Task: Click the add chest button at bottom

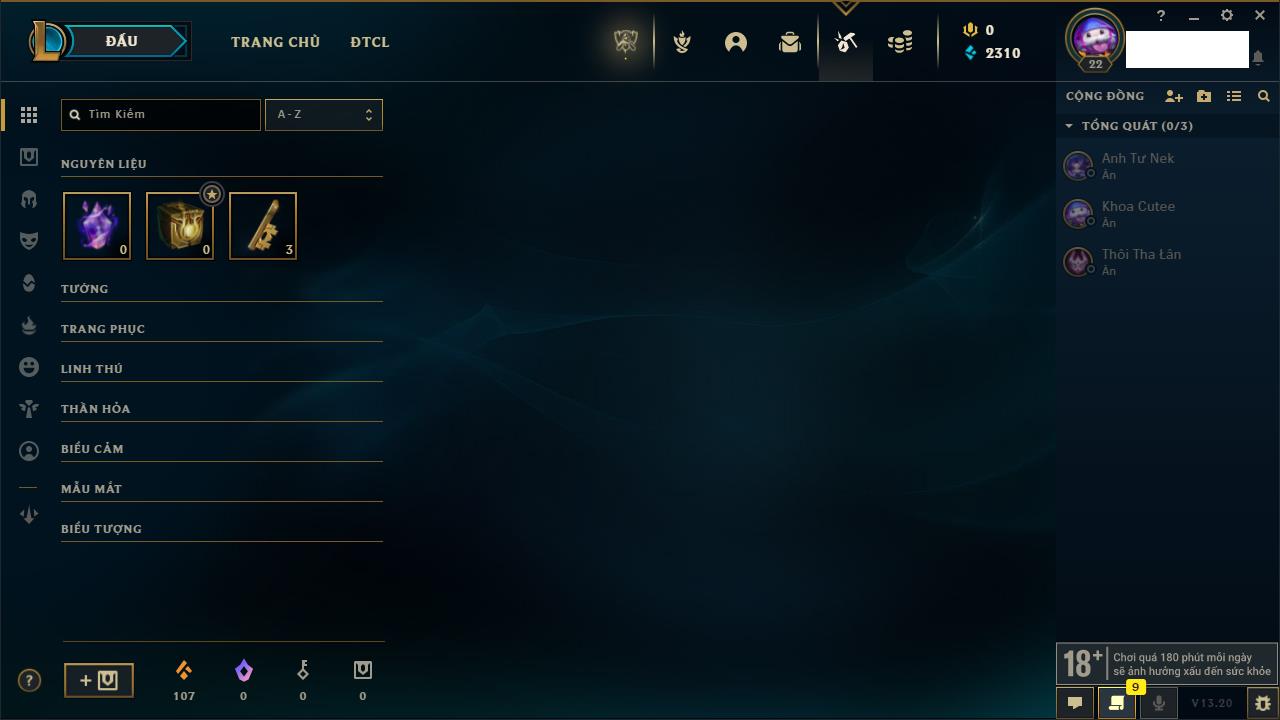Action: tap(99, 681)
